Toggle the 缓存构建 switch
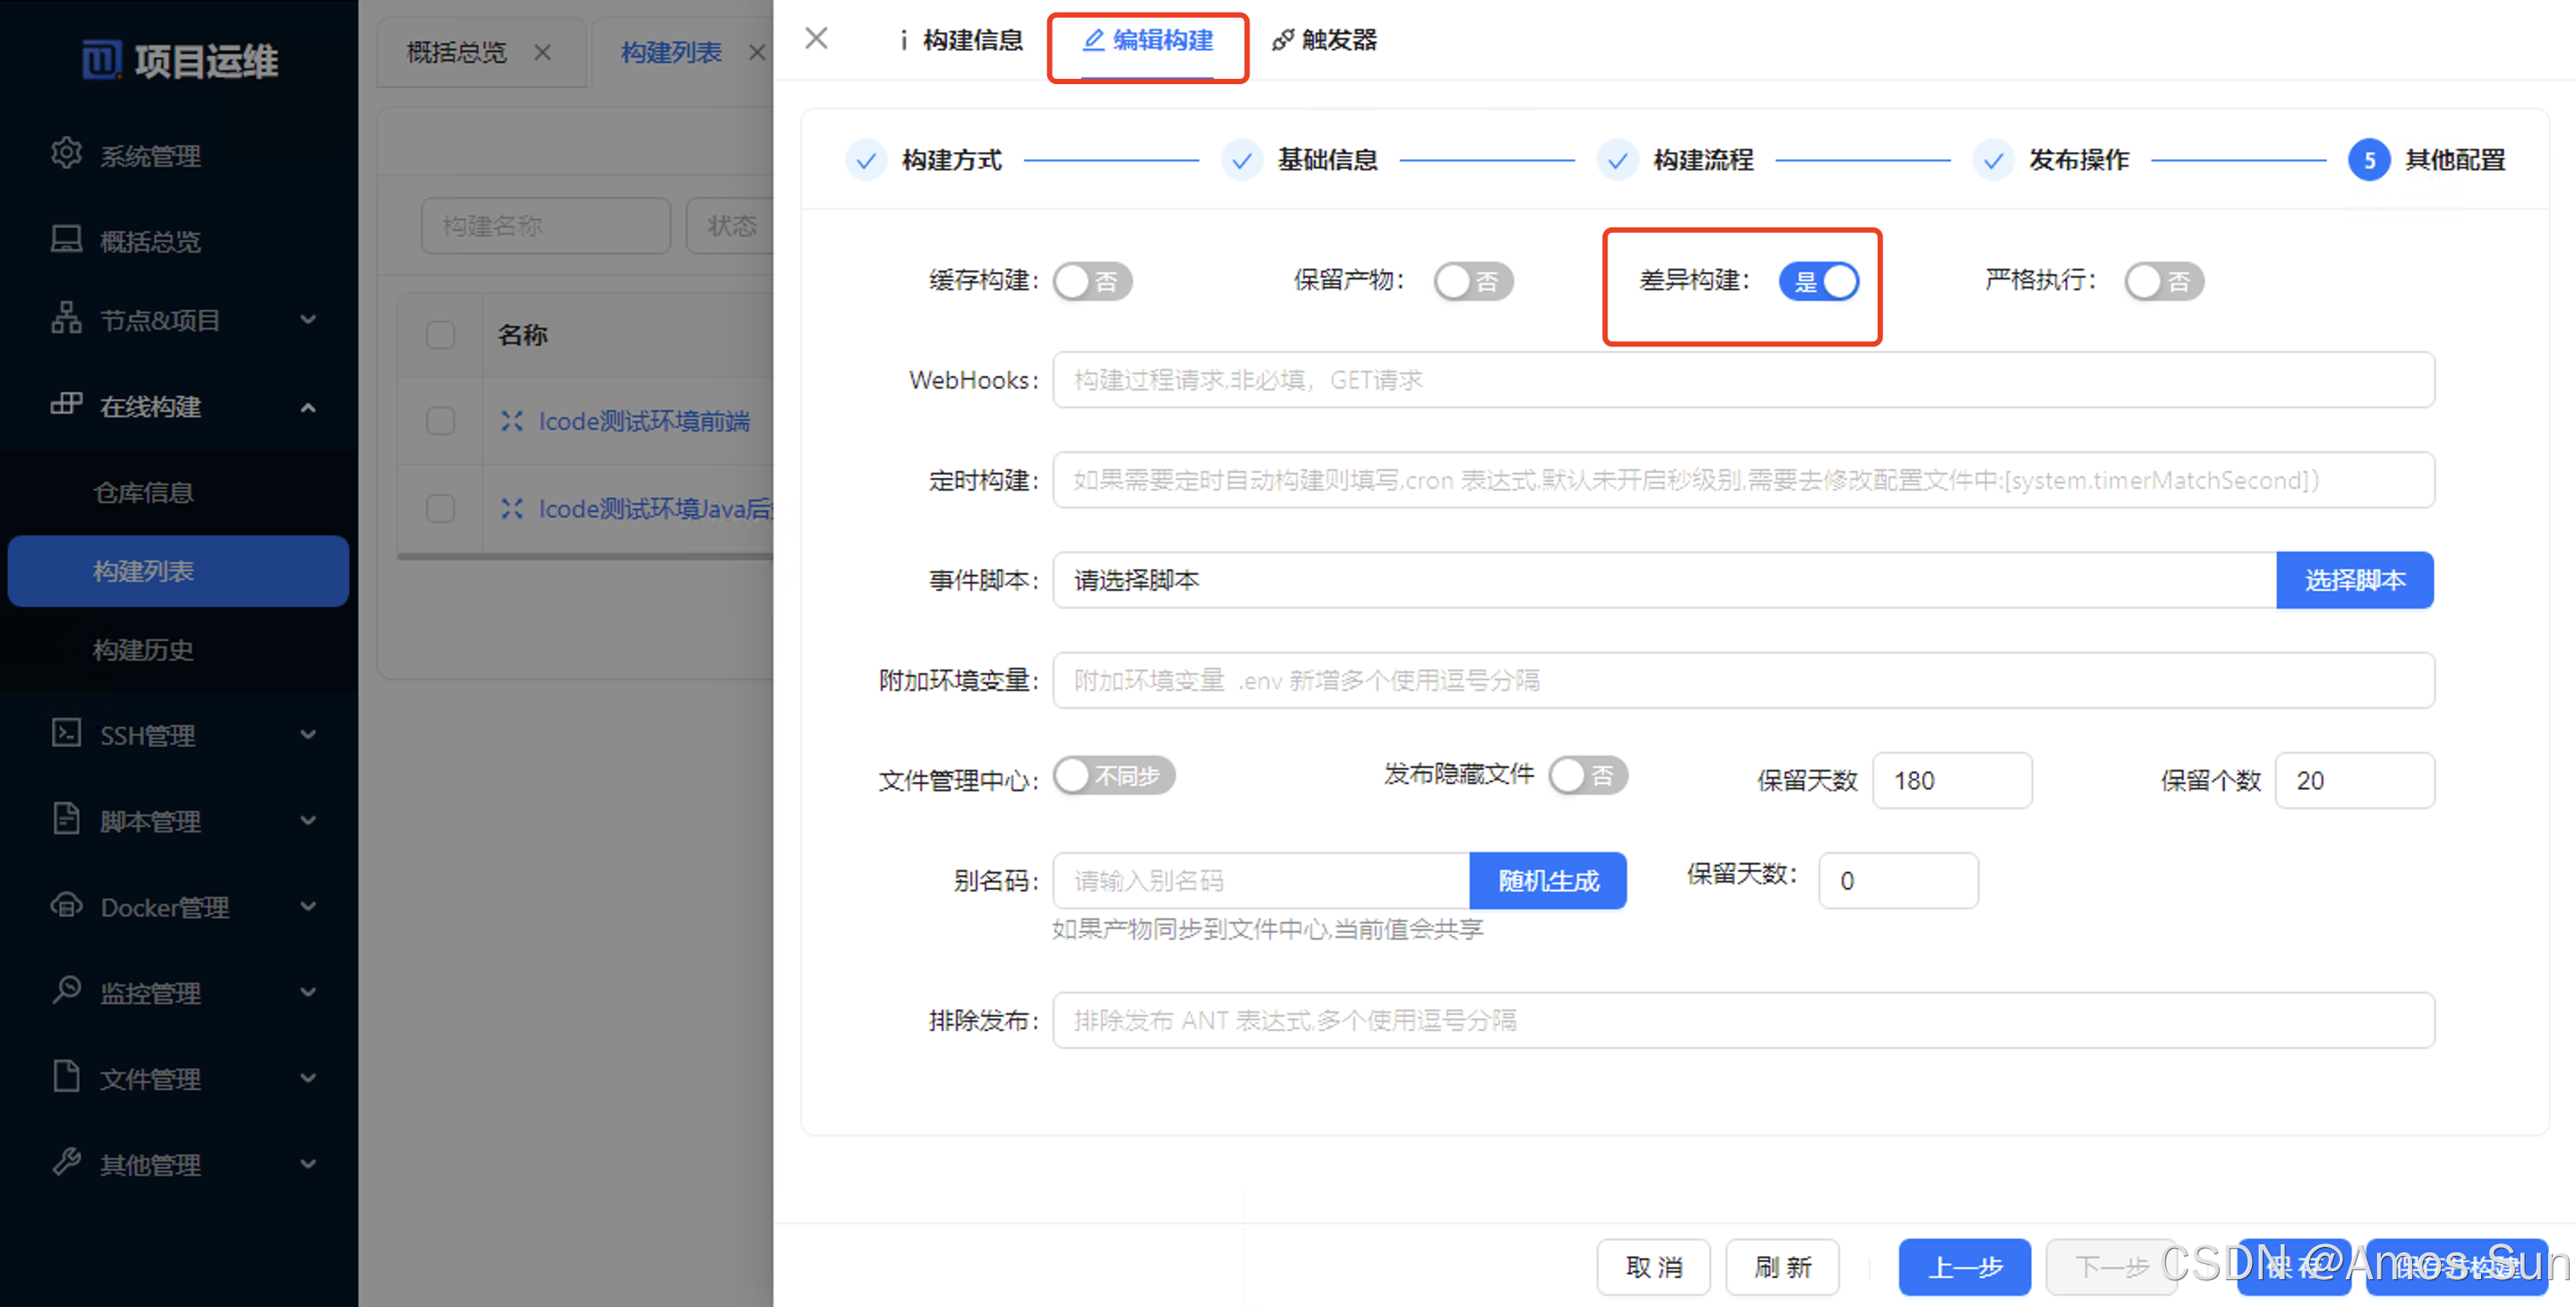This screenshot has height=1307, width=2576. point(1092,281)
